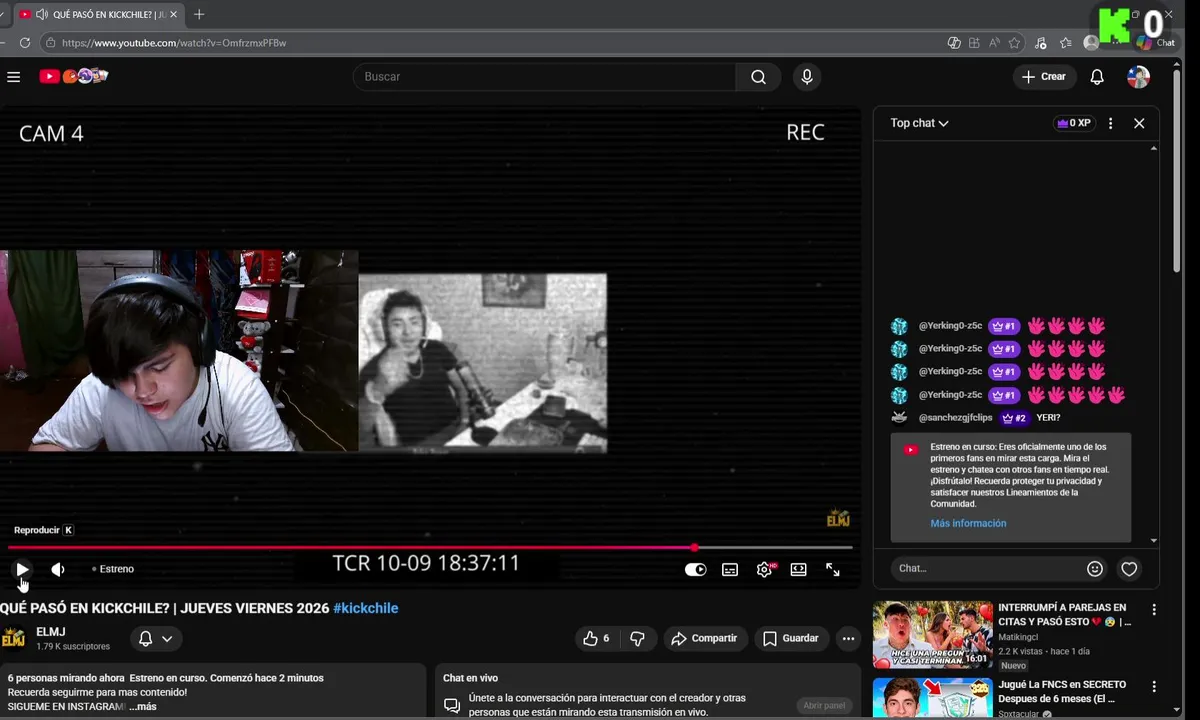Image resolution: width=1200 pixels, height=720 pixels.
Task: Open the player settings gear
Action: [765, 569]
